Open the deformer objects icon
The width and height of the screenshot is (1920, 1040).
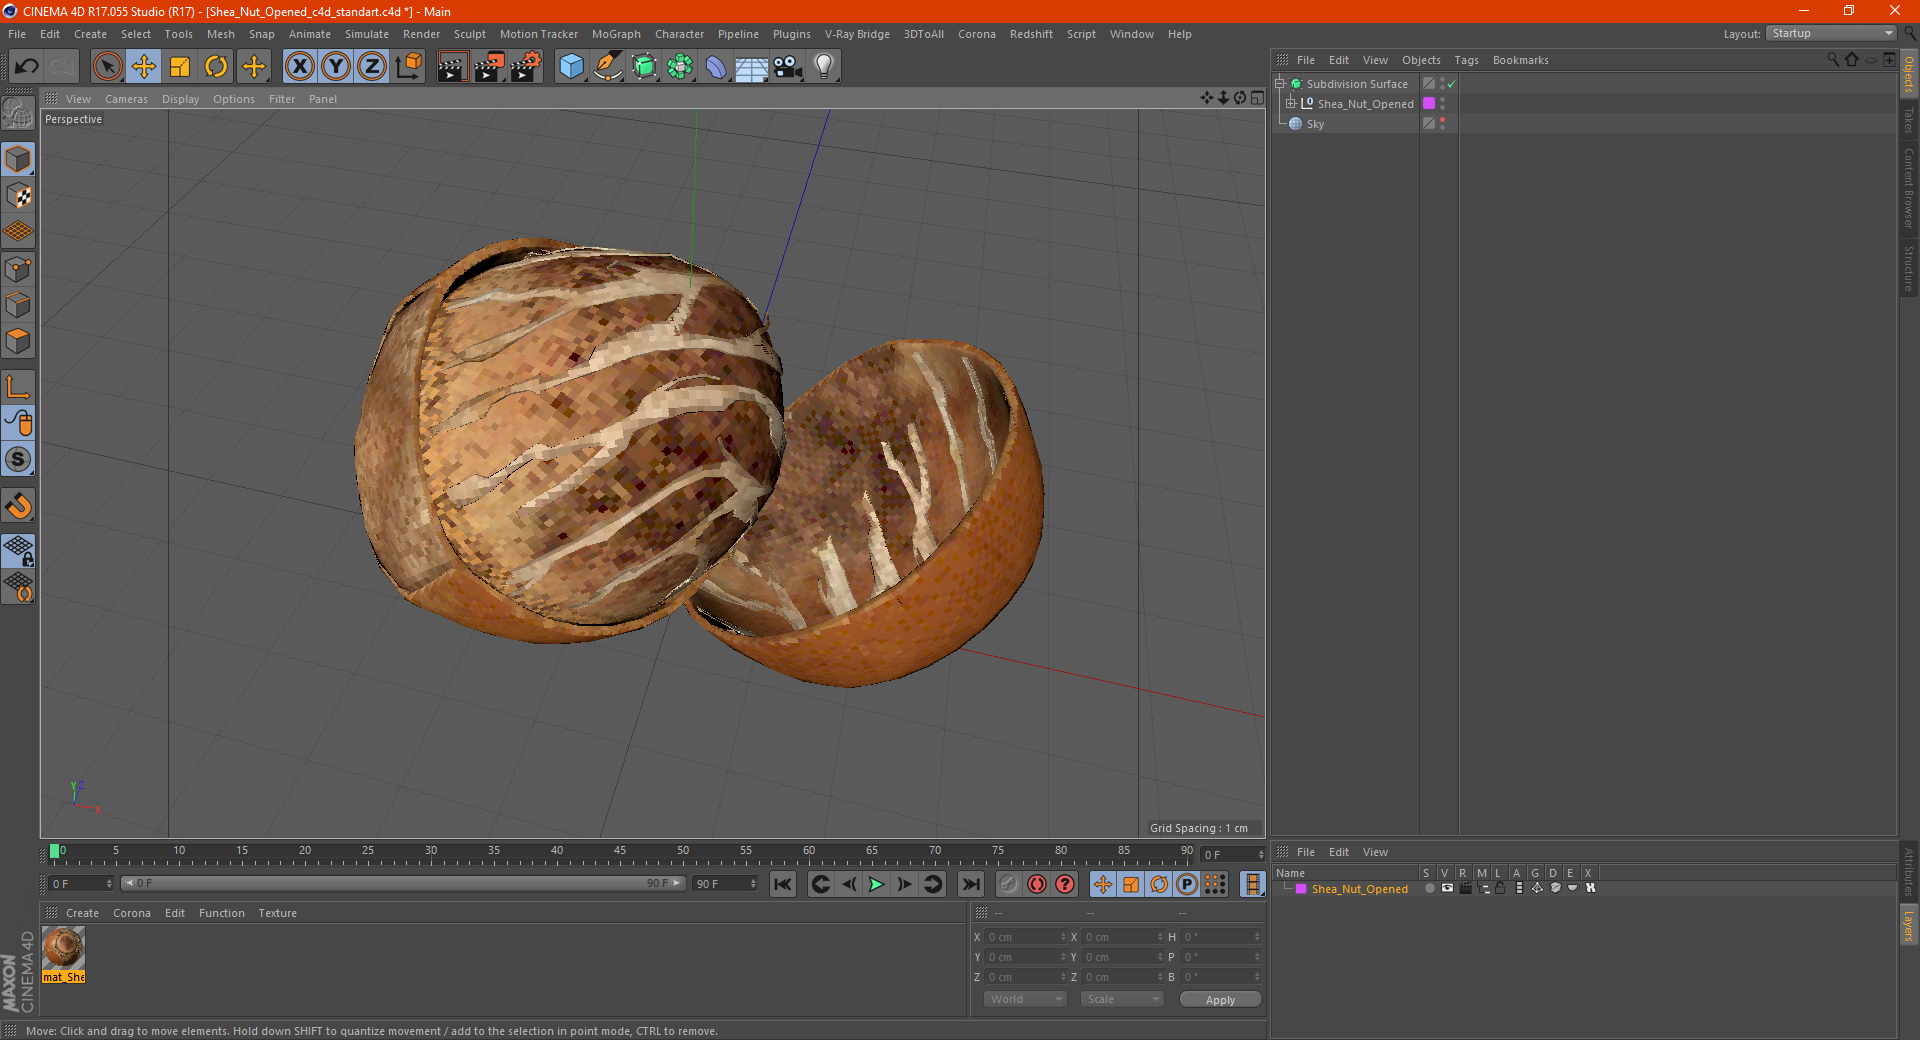(716, 67)
